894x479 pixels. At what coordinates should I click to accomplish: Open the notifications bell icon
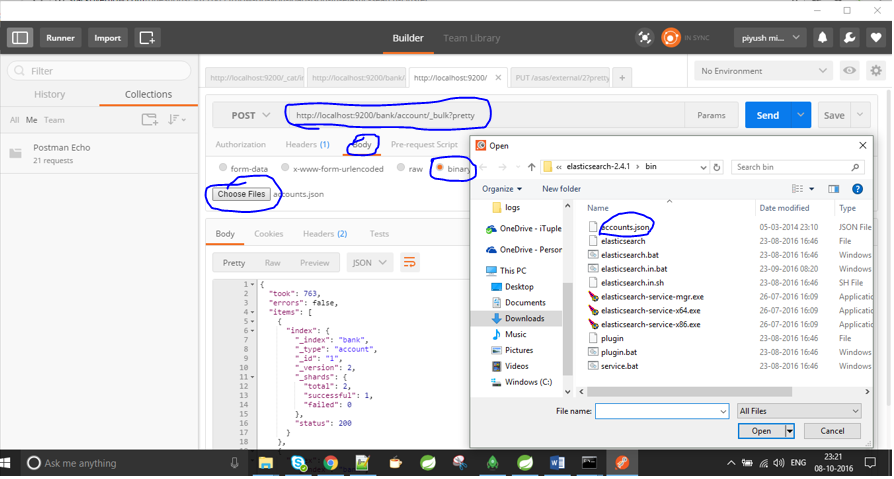coord(822,38)
